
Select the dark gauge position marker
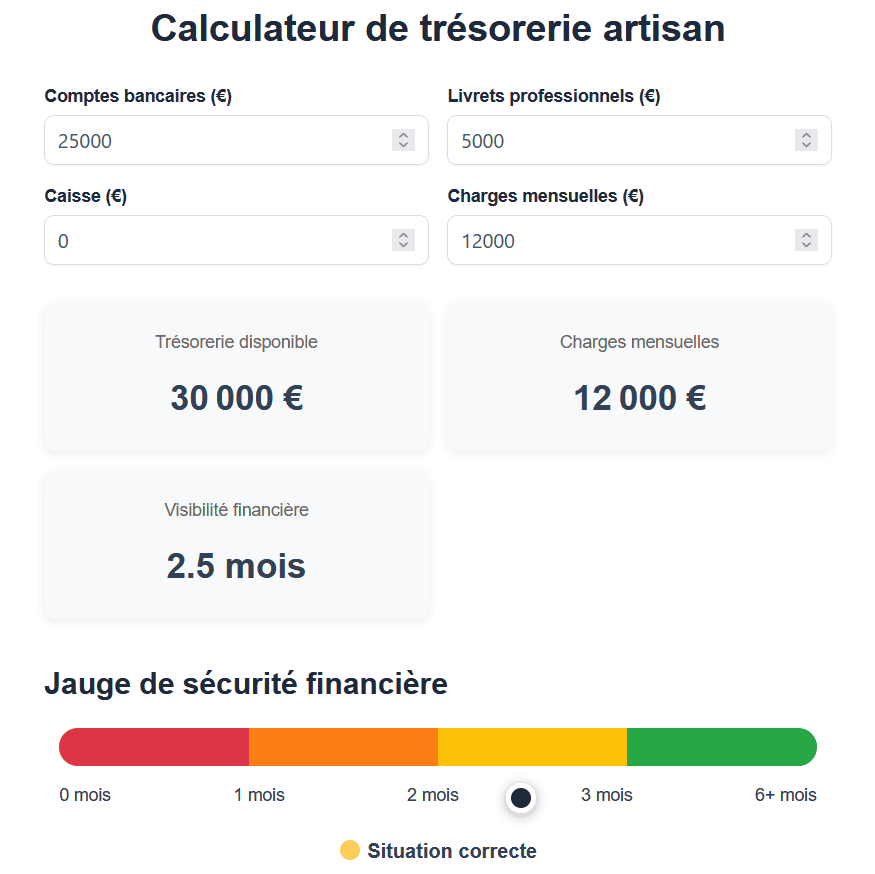(521, 798)
